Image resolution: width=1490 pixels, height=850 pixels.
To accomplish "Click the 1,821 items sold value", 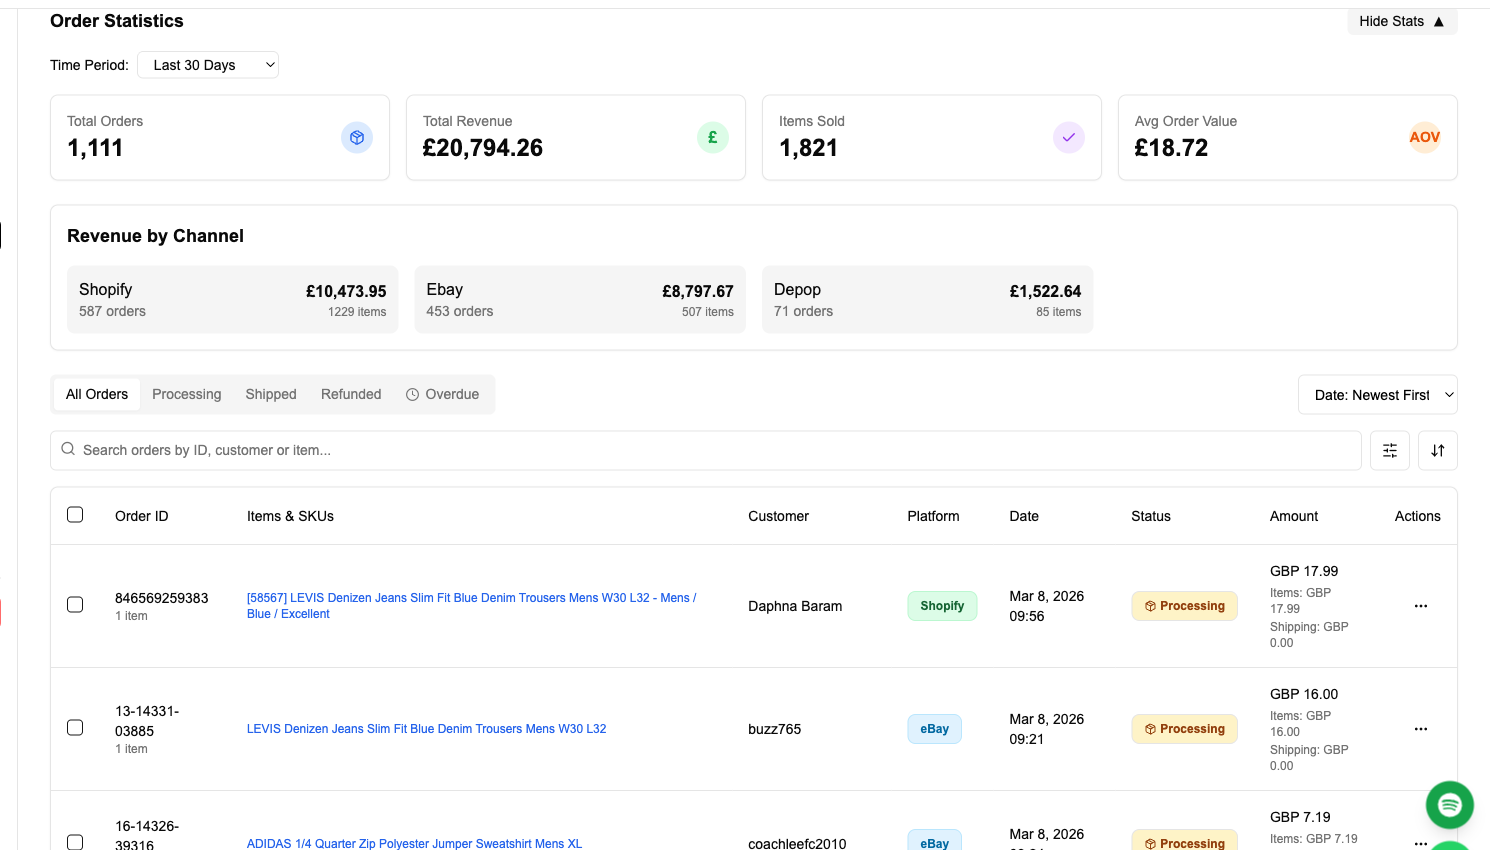I will [809, 148].
